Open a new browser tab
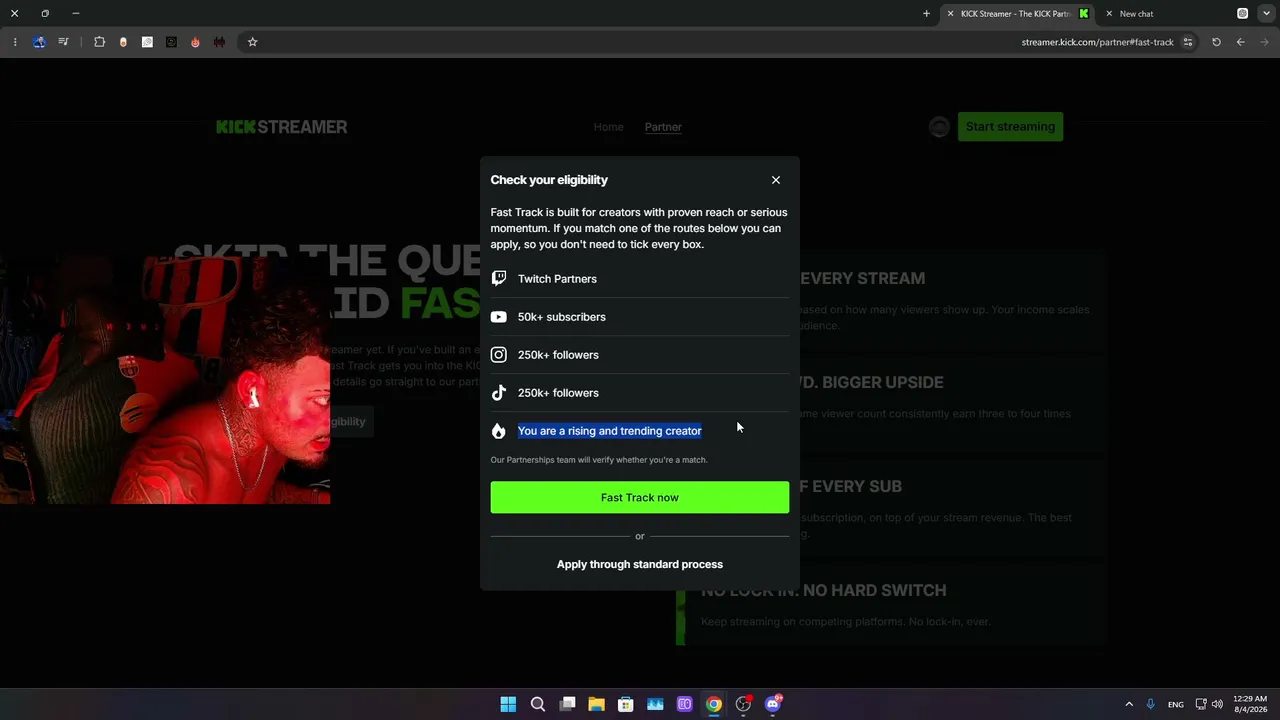Image resolution: width=1280 pixels, height=720 pixels. (x=926, y=14)
